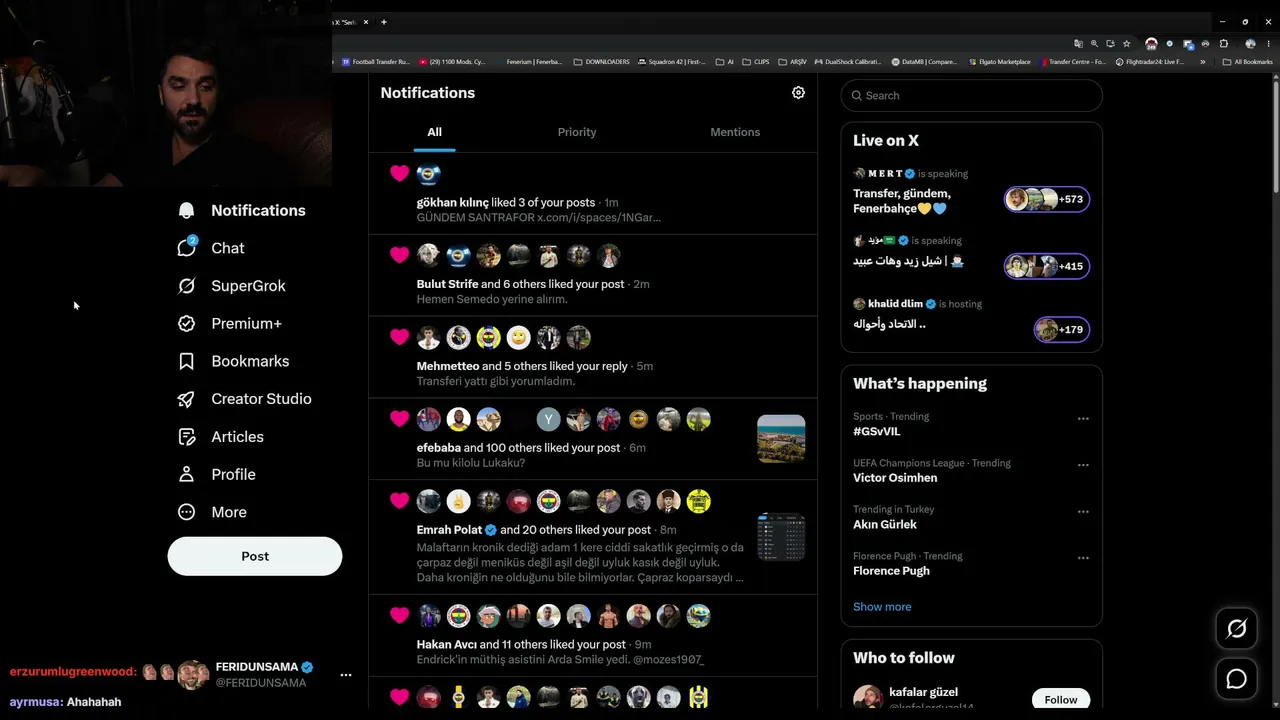Click the heart icon on gökhan kılınç notification

(399, 173)
